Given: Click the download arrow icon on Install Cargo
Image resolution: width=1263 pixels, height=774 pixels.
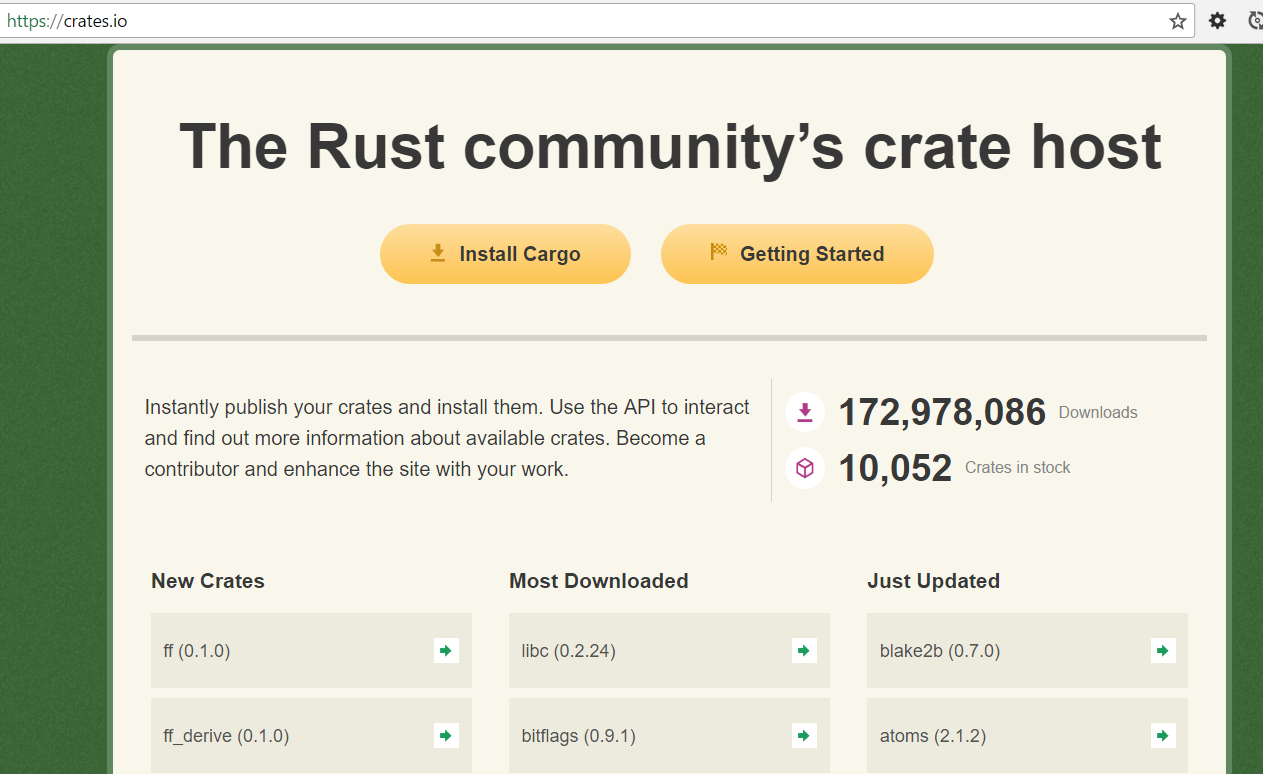Looking at the screenshot, I should pyautogui.click(x=437, y=253).
